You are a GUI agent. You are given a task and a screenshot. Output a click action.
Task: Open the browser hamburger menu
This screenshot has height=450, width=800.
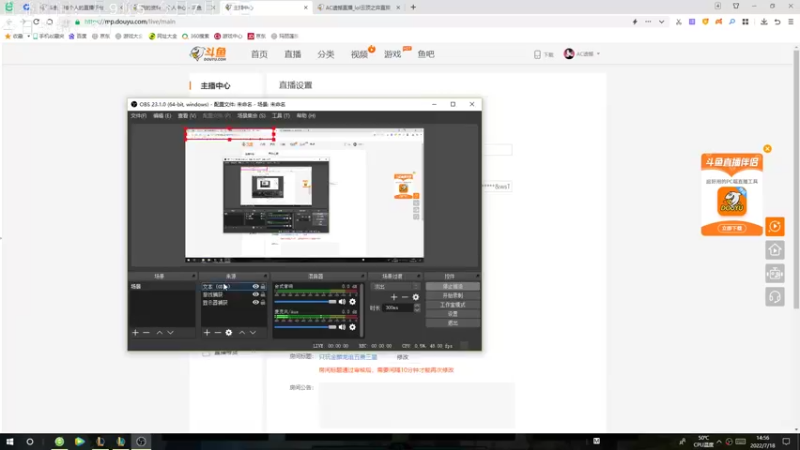[790, 22]
